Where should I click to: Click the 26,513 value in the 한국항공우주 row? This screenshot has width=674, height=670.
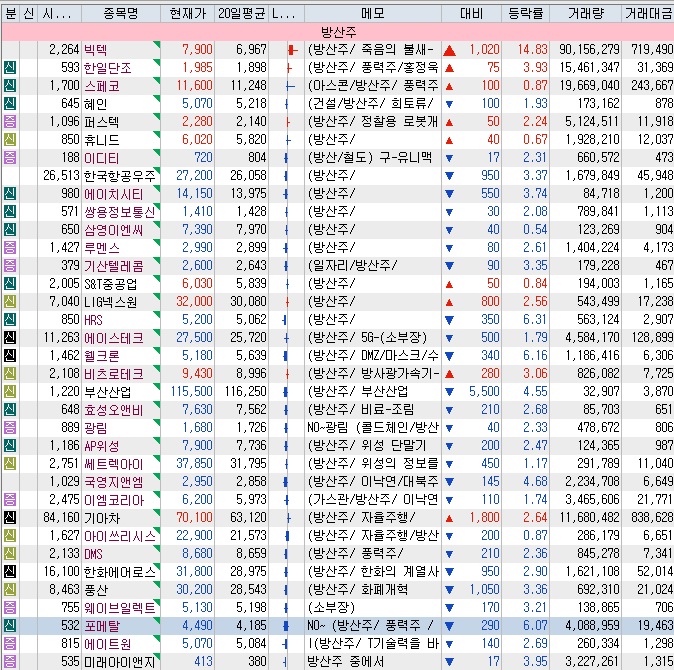(x=61, y=175)
